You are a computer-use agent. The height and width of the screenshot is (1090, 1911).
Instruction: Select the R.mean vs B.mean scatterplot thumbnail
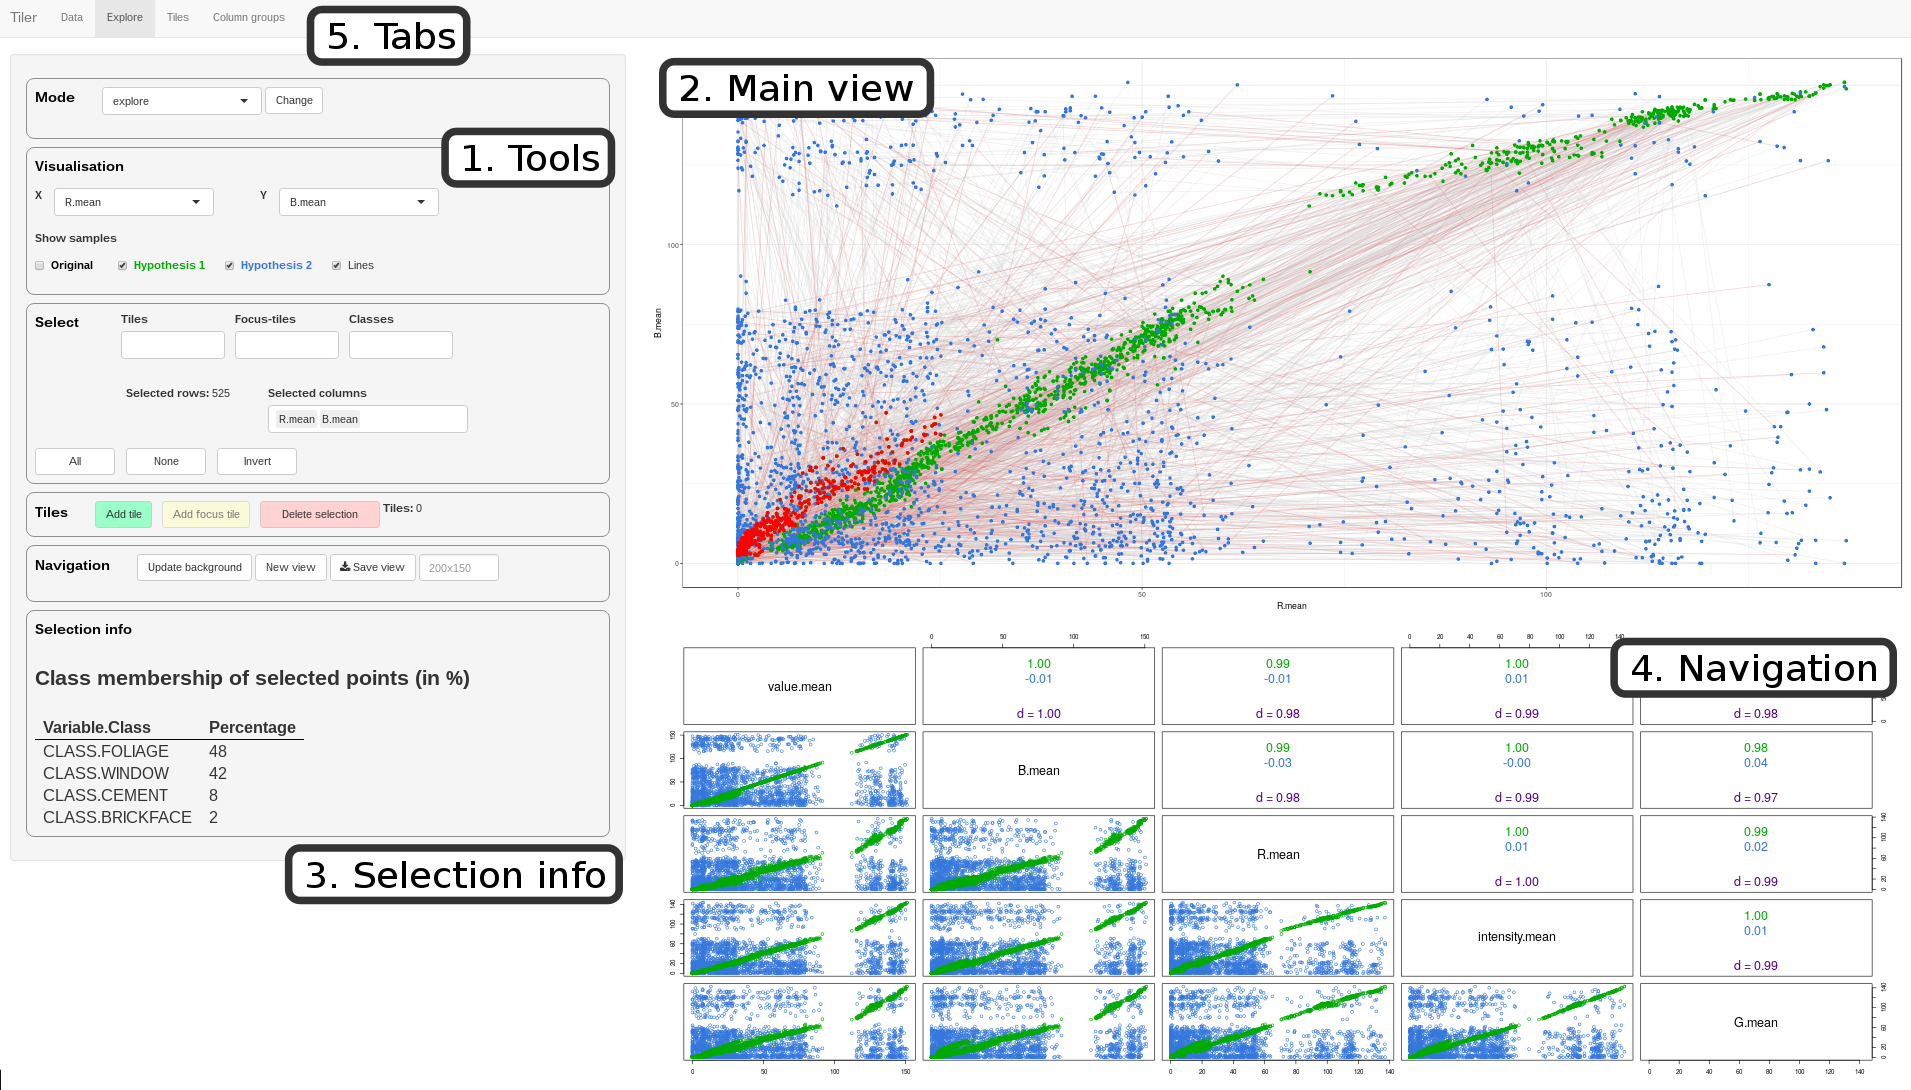tap(1038, 854)
